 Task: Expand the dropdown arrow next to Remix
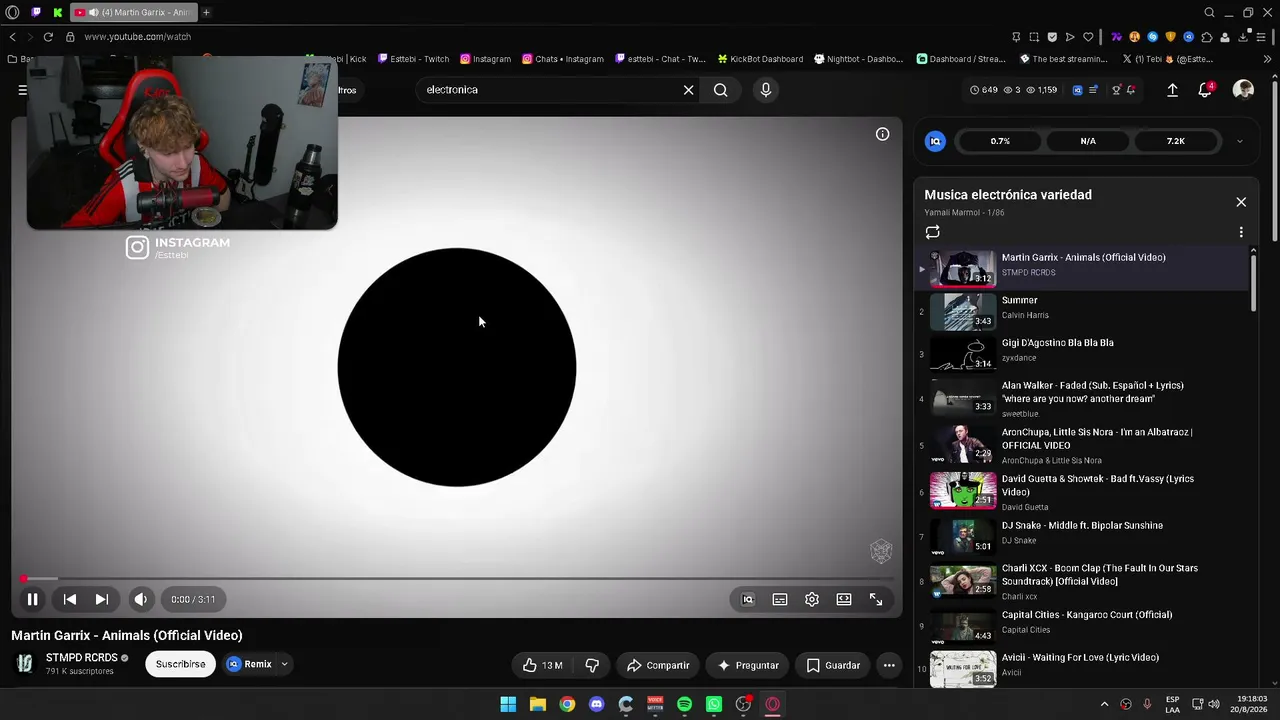[284, 664]
